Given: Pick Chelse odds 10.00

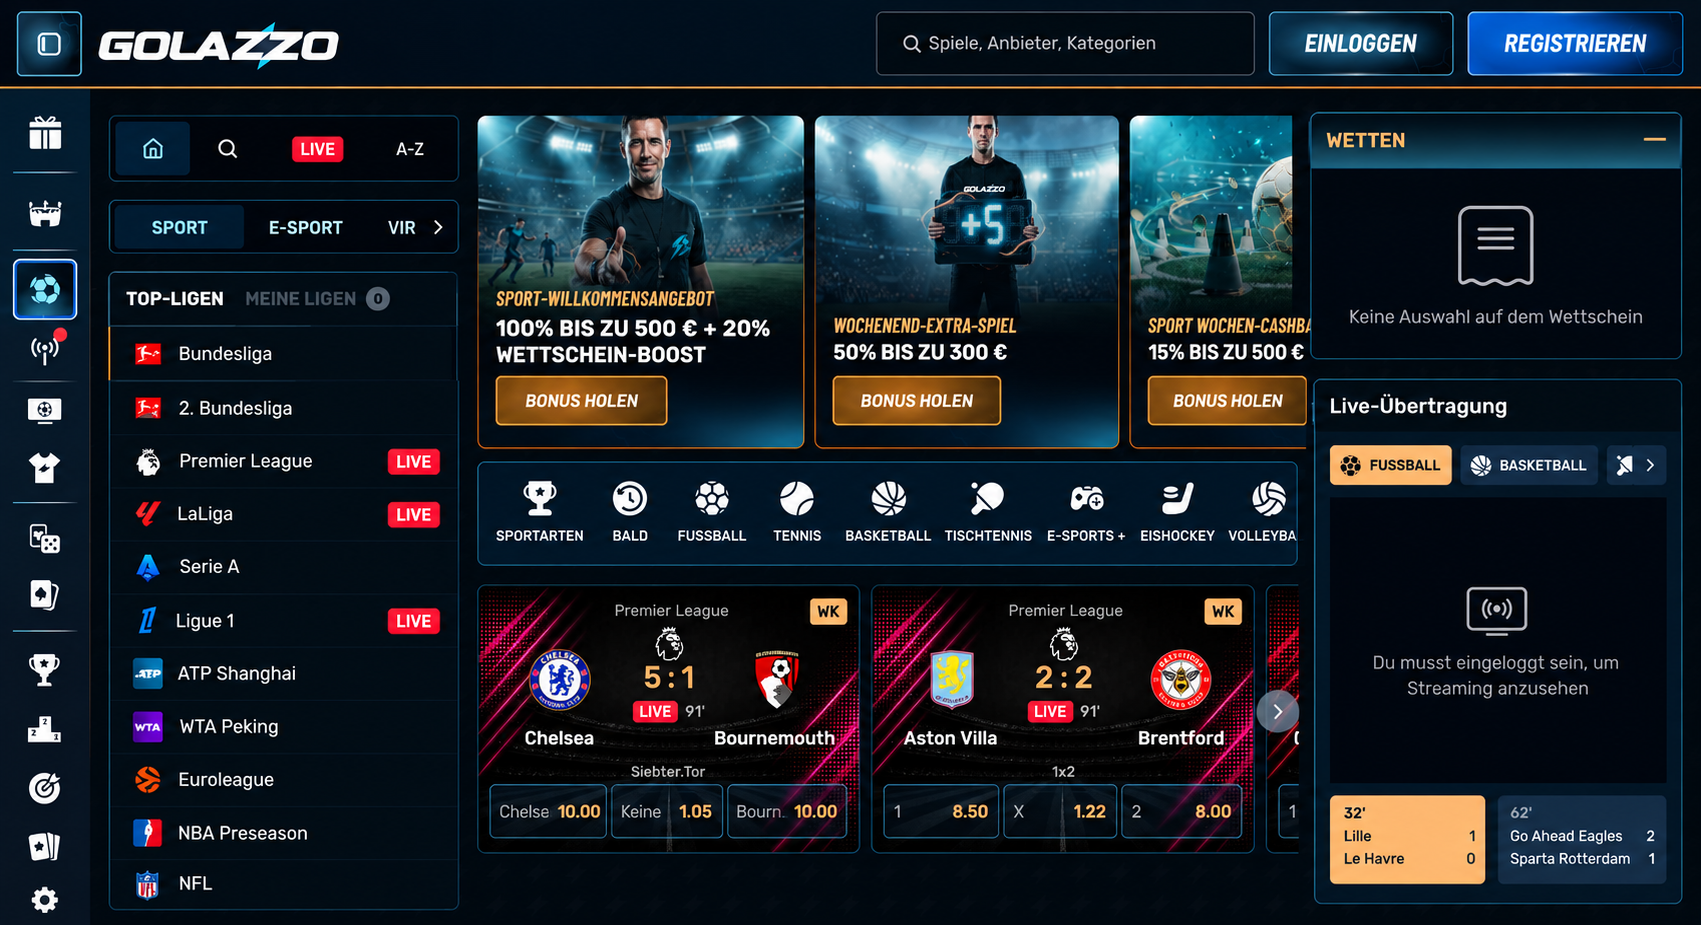Looking at the screenshot, I should click(548, 811).
